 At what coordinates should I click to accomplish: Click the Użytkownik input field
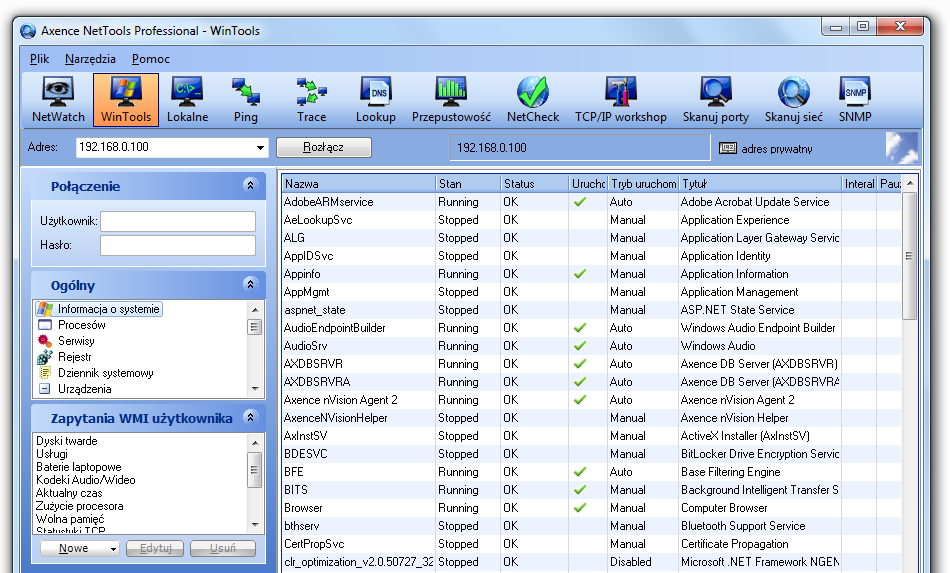pyautogui.click(x=178, y=221)
